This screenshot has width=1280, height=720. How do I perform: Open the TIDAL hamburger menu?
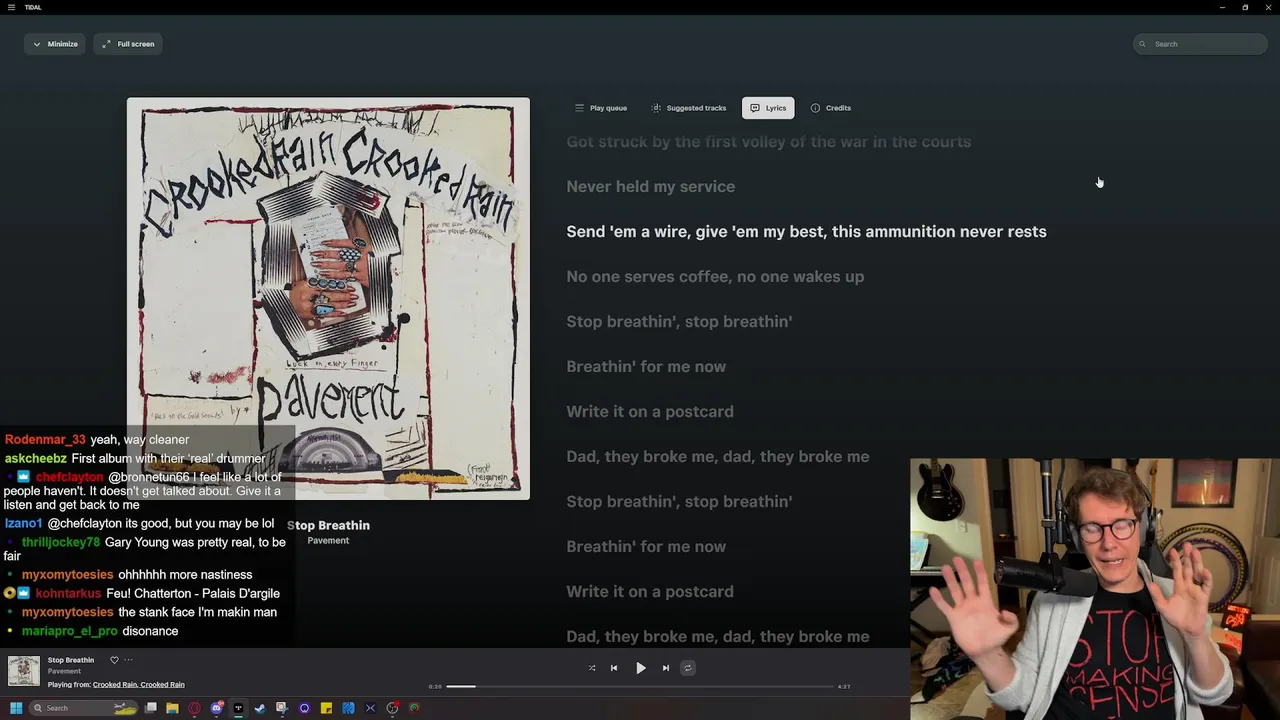pyautogui.click(x=11, y=7)
